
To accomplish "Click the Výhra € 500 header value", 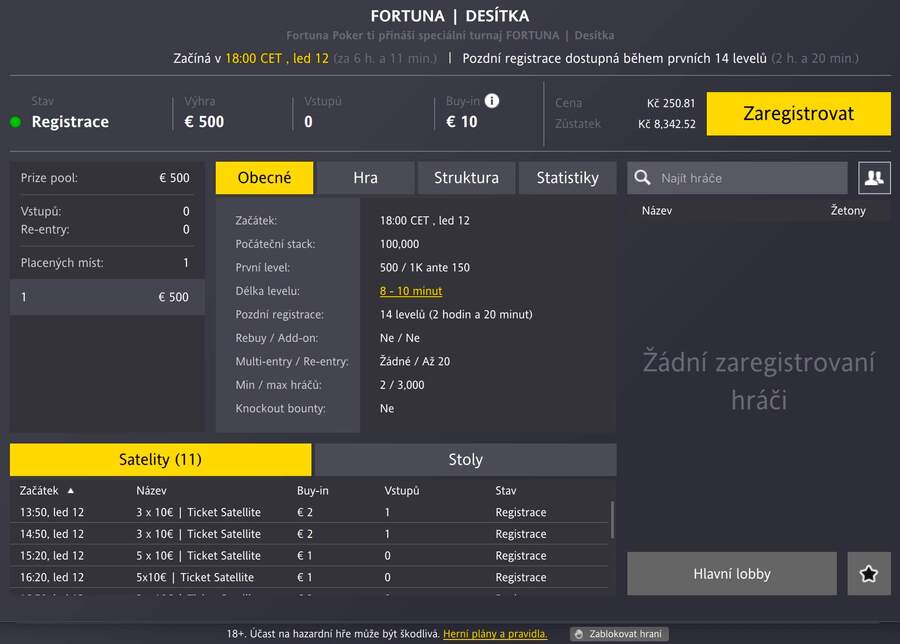I will coord(204,122).
